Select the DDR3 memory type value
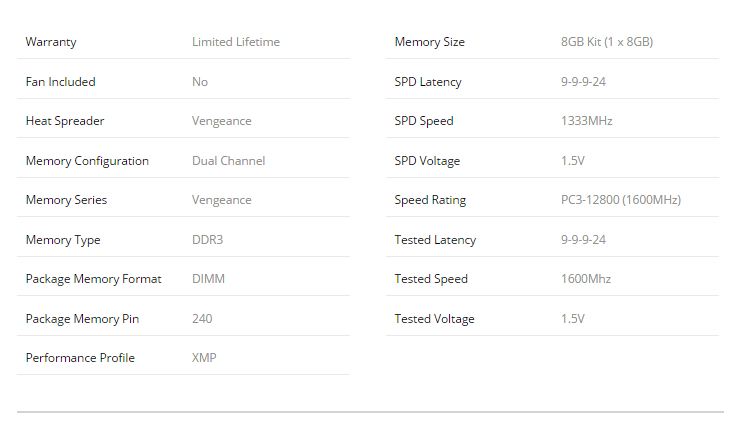This screenshot has height=426, width=736. (x=207, y=240)
